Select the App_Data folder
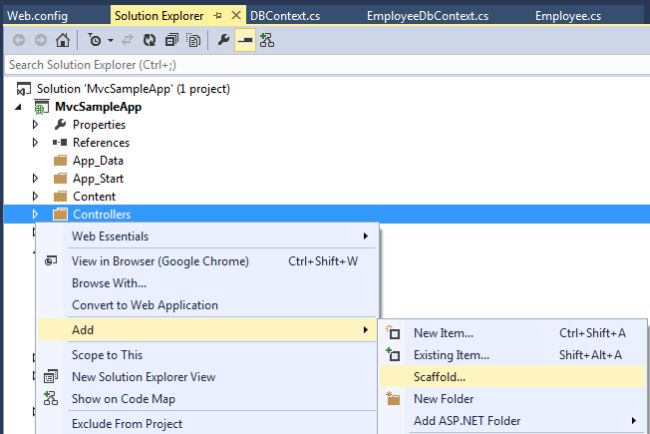 click(x=98, y=161)
